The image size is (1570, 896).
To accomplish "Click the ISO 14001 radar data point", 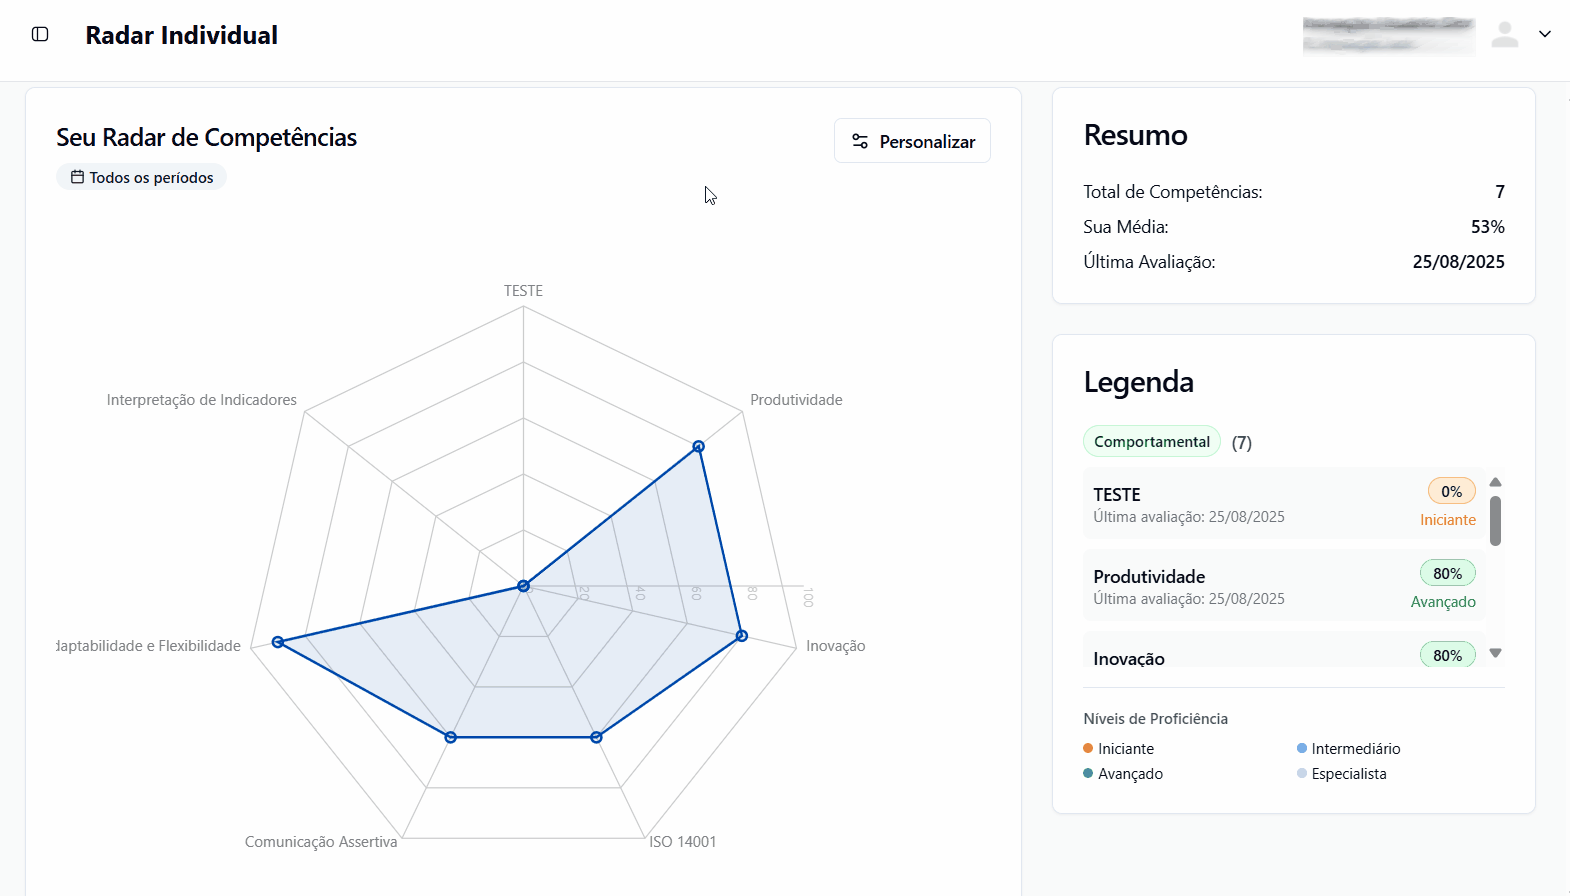I will pyautogui.click(x=597, y=737).
